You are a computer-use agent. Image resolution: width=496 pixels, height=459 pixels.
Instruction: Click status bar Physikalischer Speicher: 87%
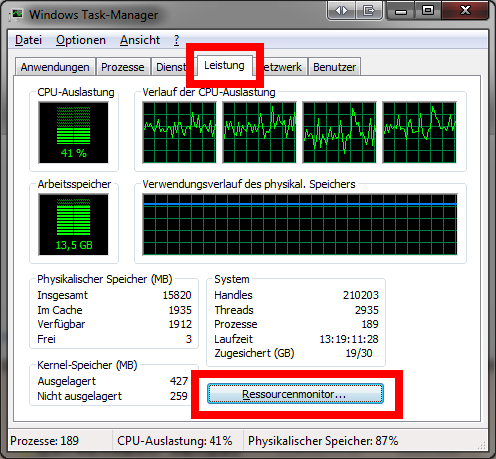[x=323, y=441]
